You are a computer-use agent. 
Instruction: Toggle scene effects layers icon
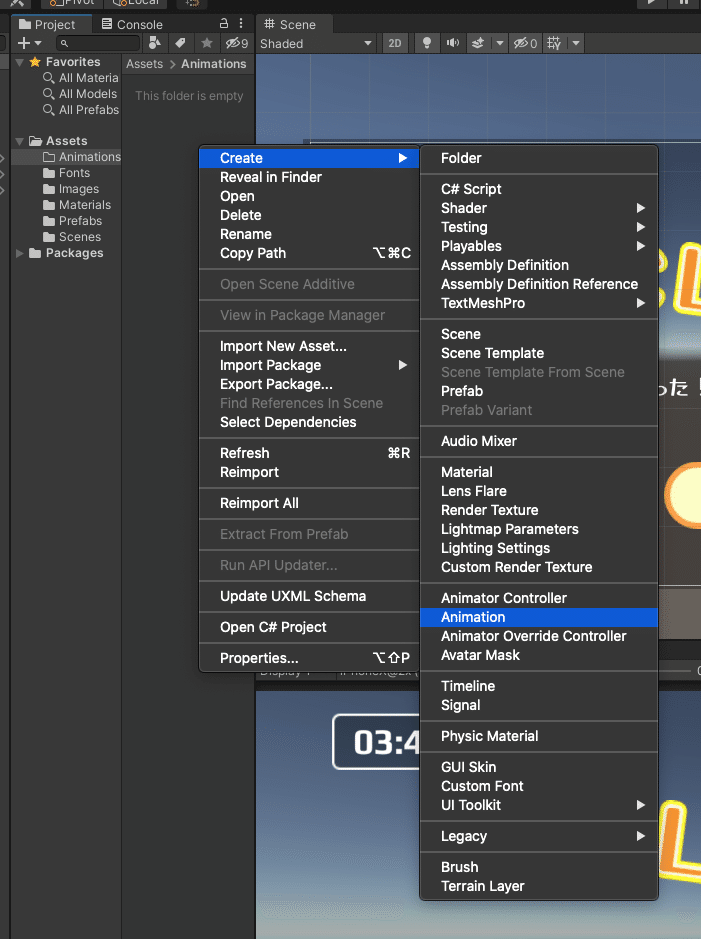[478, 43]
